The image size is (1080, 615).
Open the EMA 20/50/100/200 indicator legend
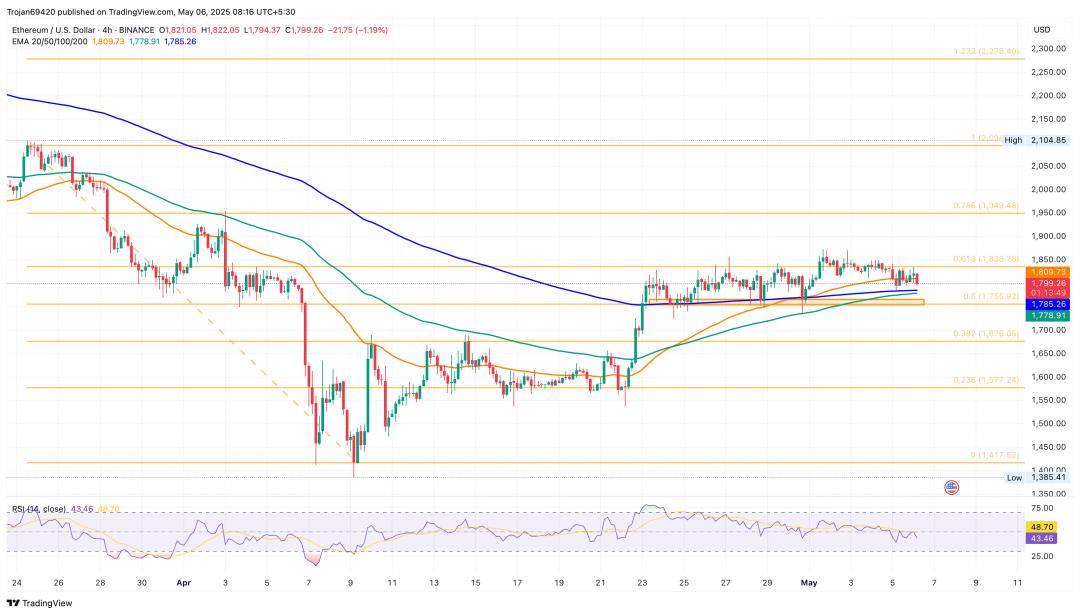(x=50, y=41)
